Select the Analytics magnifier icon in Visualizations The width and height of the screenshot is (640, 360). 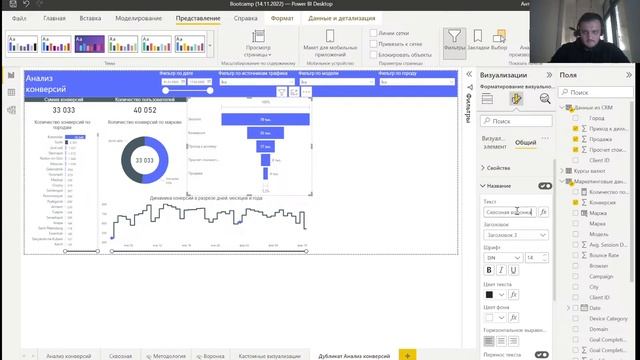tap(544, 99)
